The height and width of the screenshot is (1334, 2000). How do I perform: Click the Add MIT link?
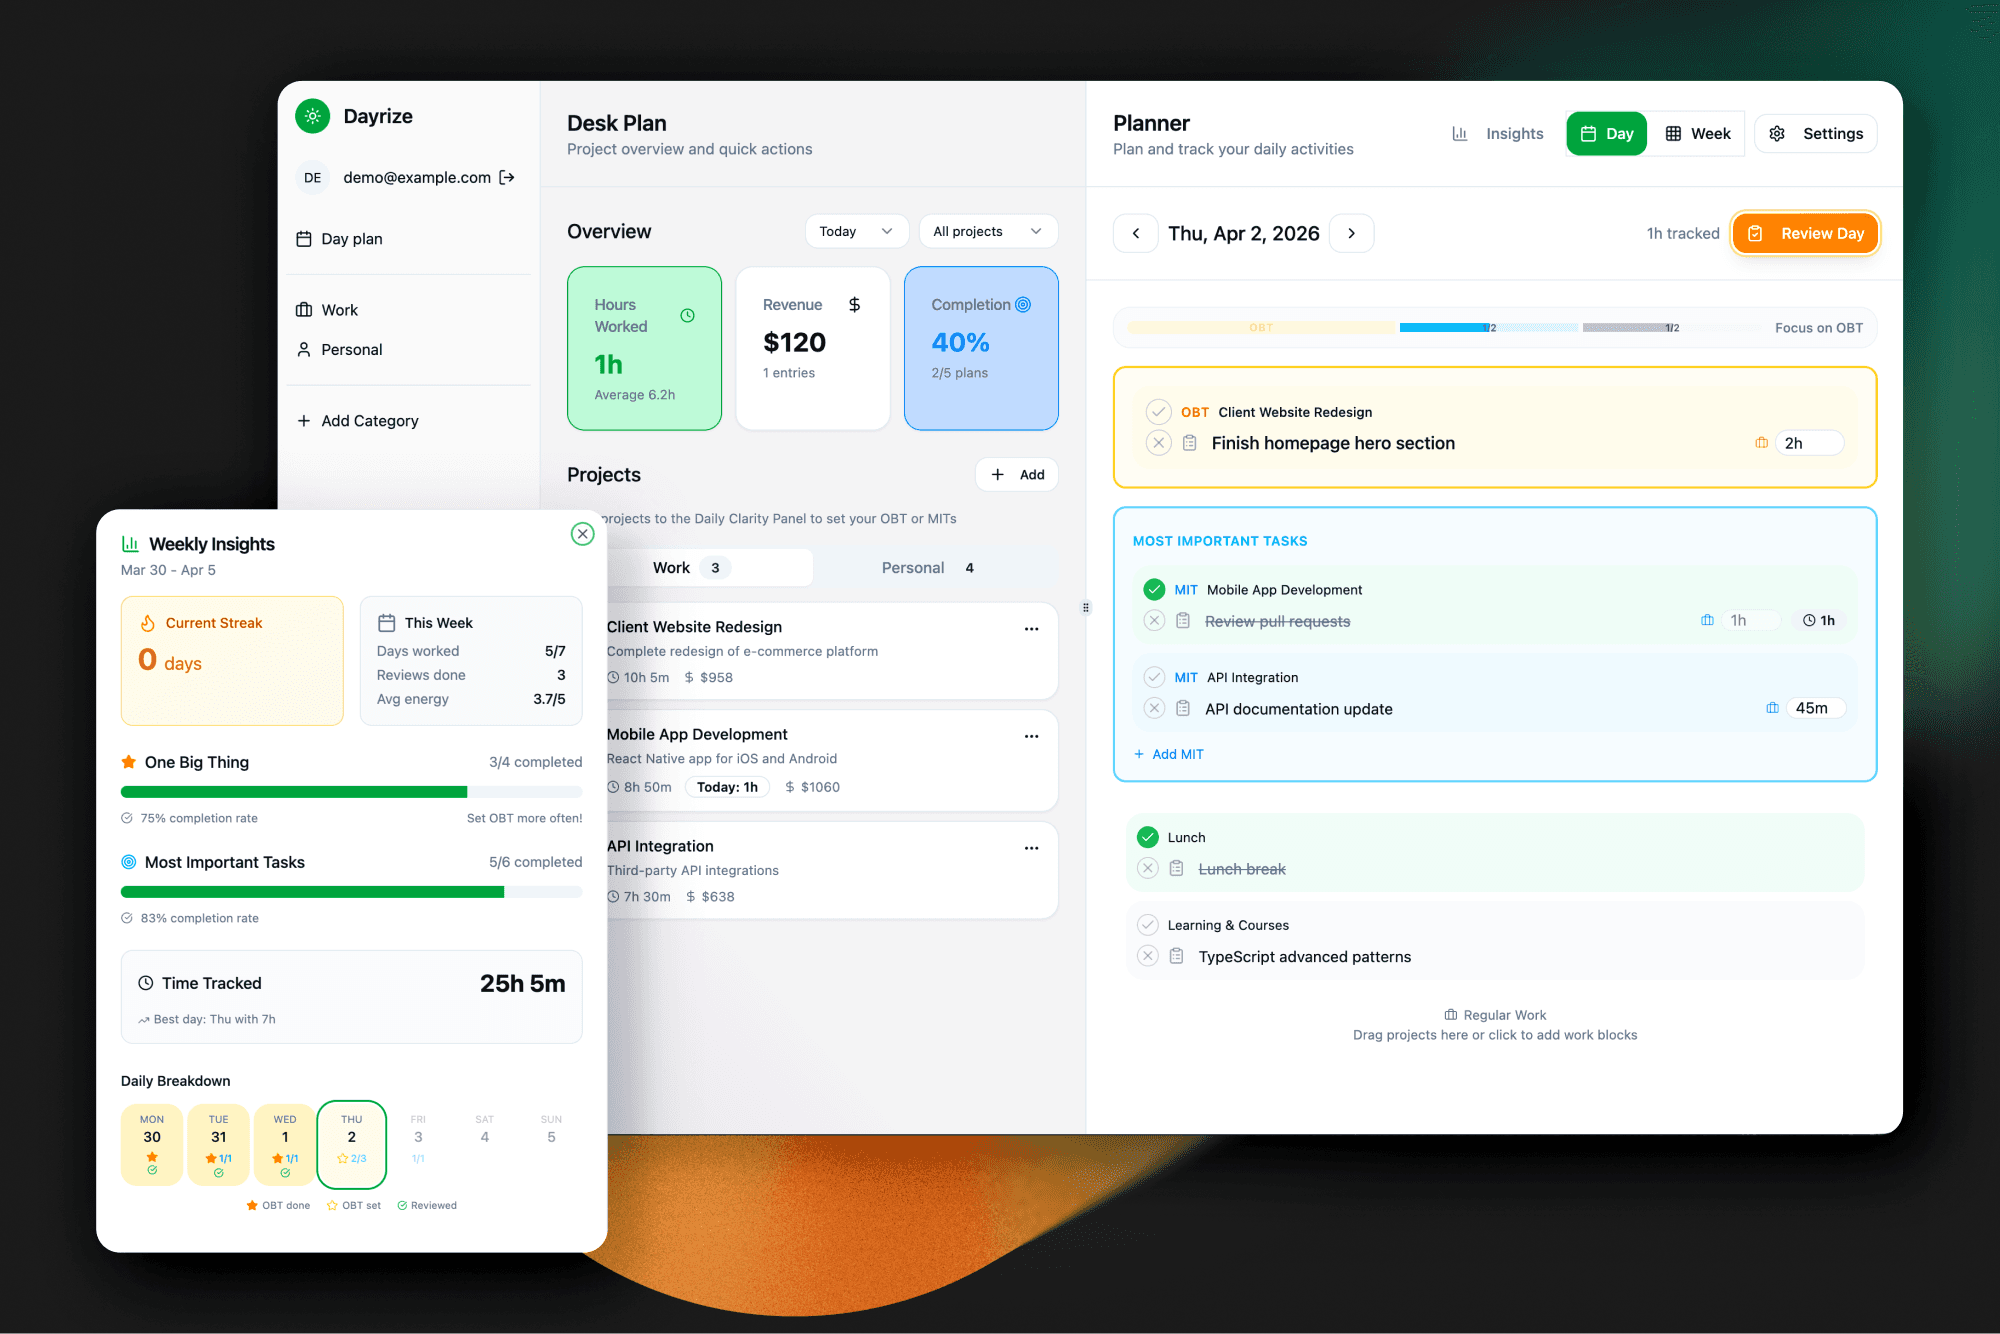[x=1168, y=754]
